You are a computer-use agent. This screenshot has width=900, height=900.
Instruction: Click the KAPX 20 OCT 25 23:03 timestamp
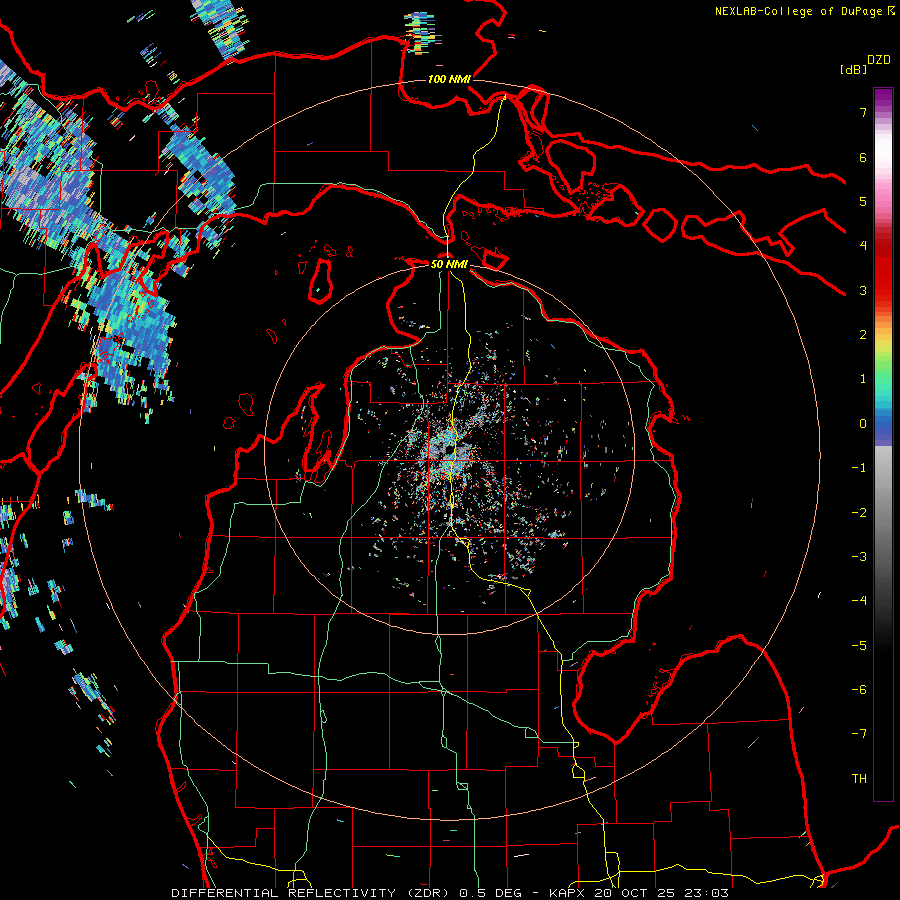tap(639, 893)
